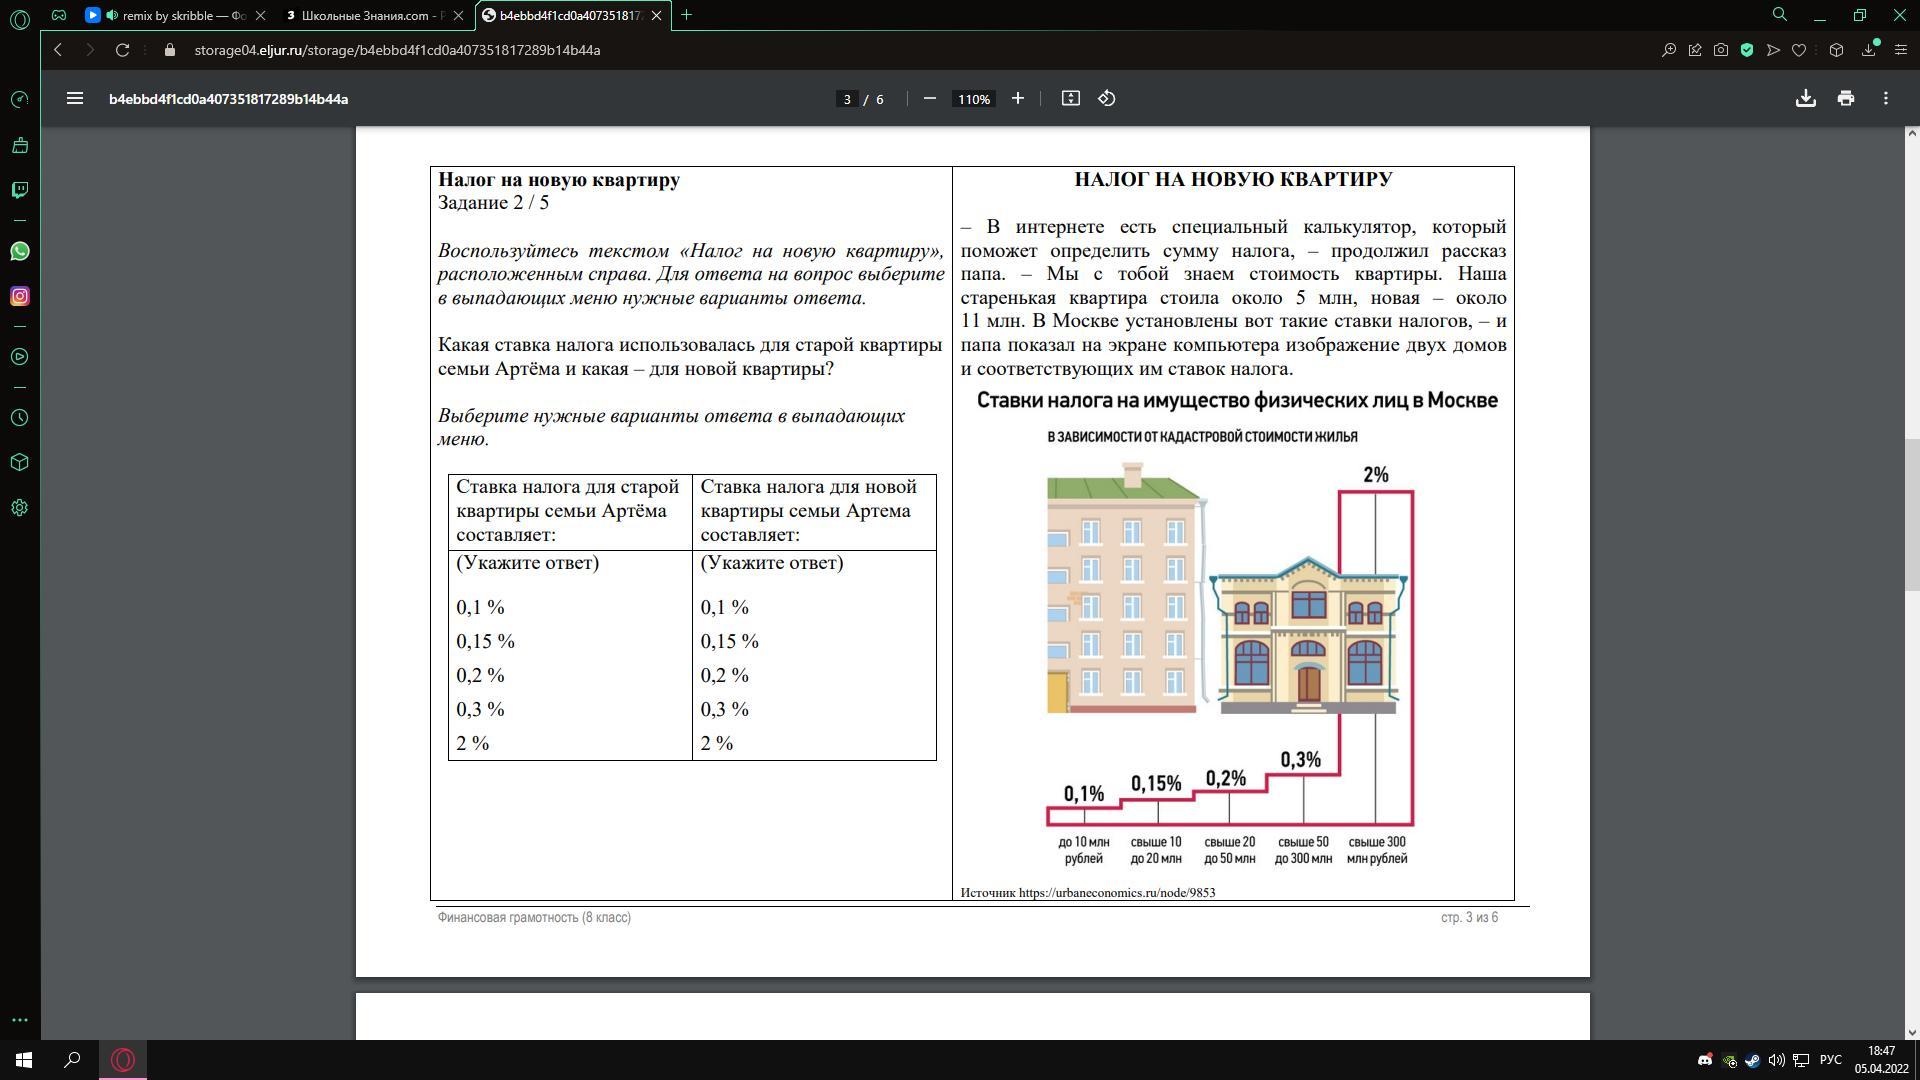Send page to My Flow
1920x1080 pixels.
coord(1773,50)
